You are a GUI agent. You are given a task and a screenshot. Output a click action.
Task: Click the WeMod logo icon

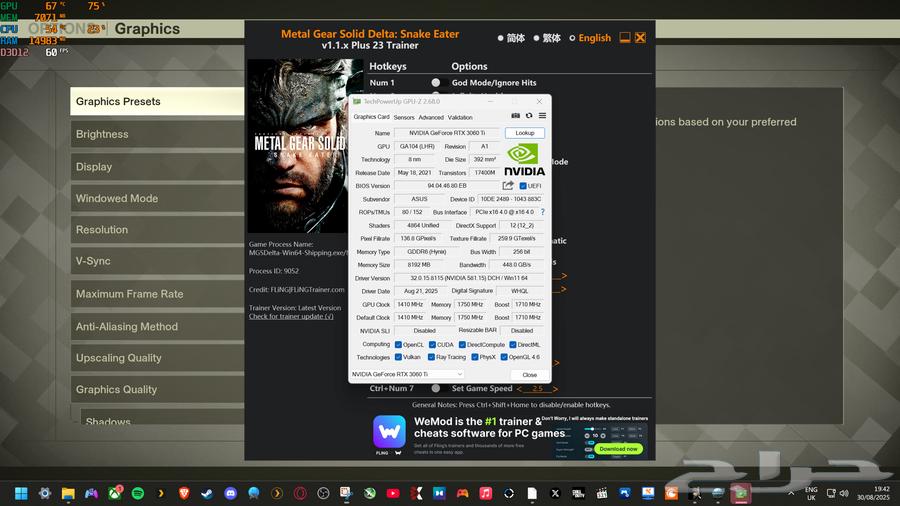point(389,433)
